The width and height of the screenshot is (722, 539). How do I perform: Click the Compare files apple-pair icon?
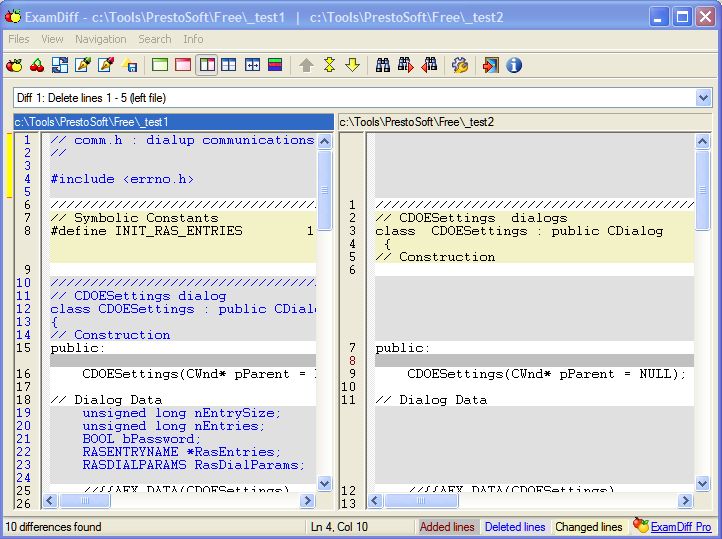click(14, 65)
